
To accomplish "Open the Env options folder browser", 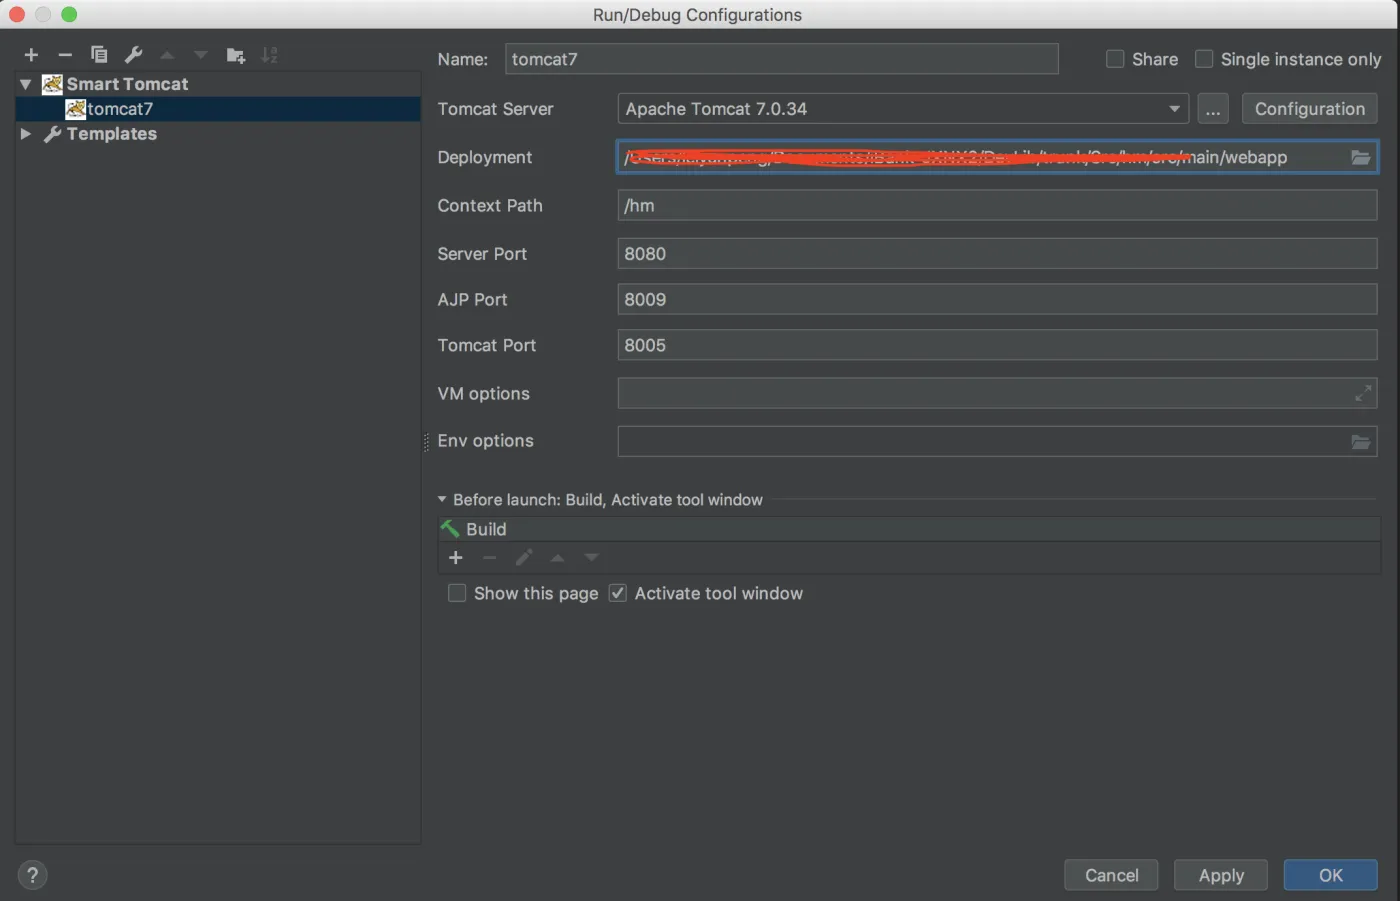I will click(x=1360, y=441).
